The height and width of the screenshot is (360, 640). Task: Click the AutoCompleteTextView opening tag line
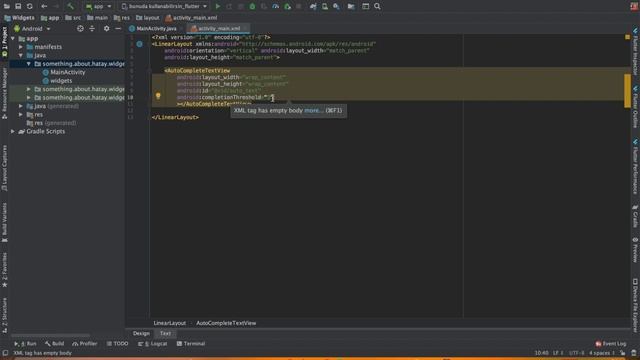click(197, 71)
